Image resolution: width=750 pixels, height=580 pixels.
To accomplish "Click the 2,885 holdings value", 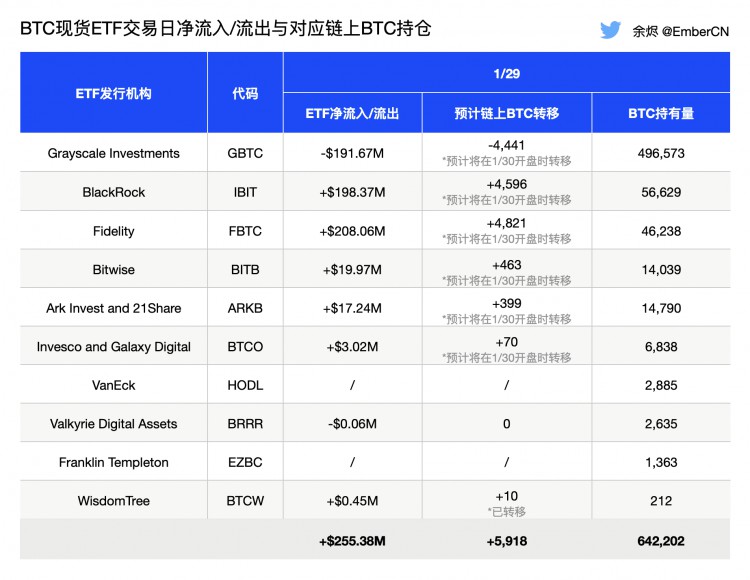I will point(661,385).
